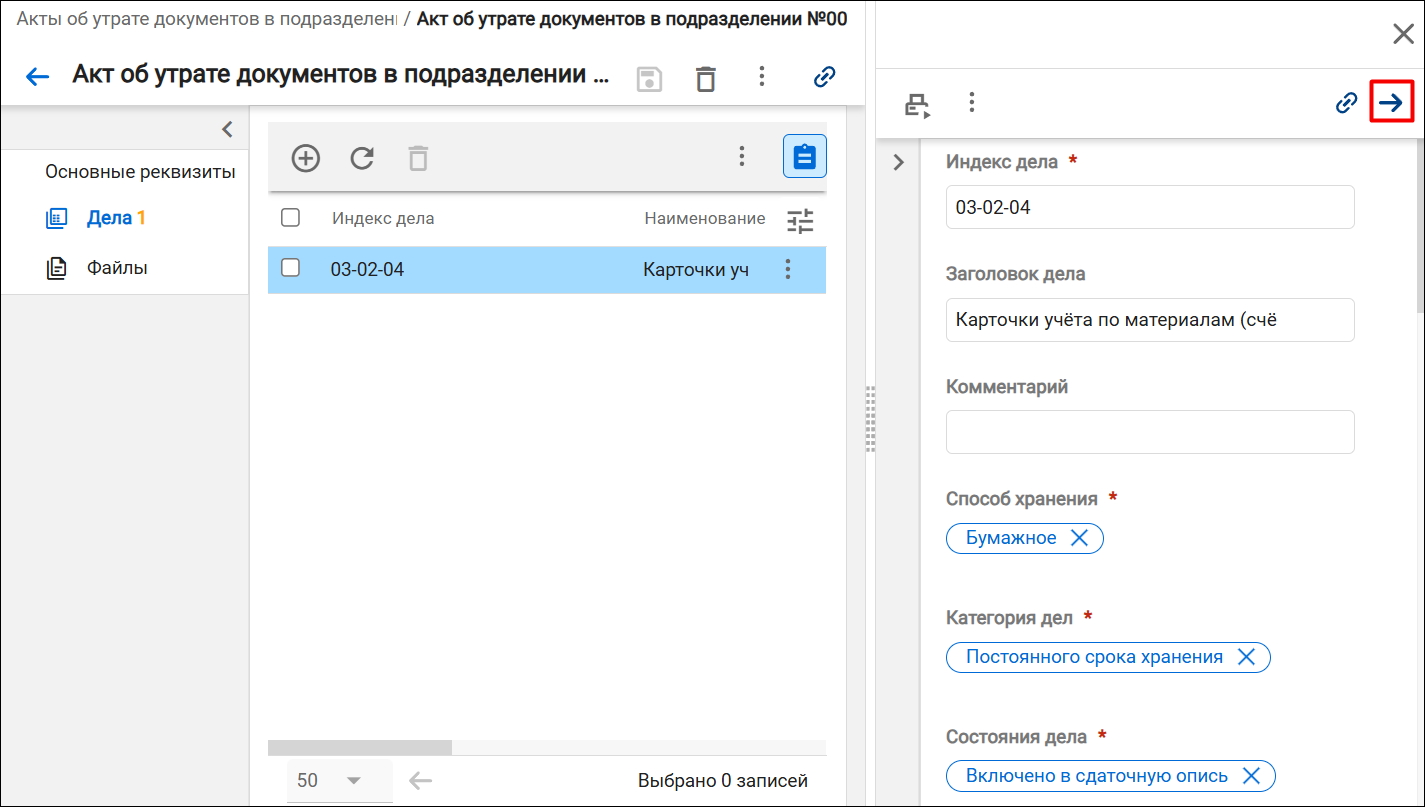Viewport: 1425px width, 807px height.
Task: Click the save diskette icon in header
Action: click(x=650, y=78)
